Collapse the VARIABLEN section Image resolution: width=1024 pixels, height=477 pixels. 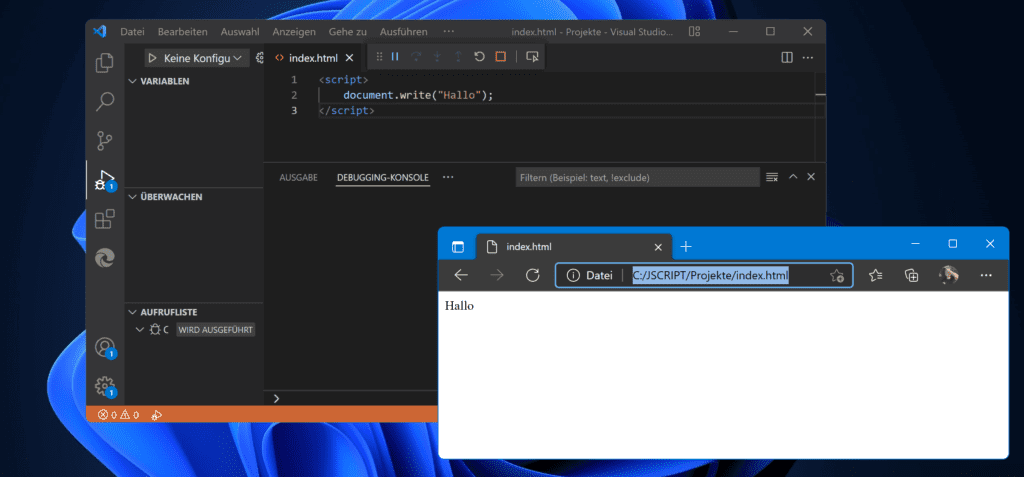pos(133,81)
